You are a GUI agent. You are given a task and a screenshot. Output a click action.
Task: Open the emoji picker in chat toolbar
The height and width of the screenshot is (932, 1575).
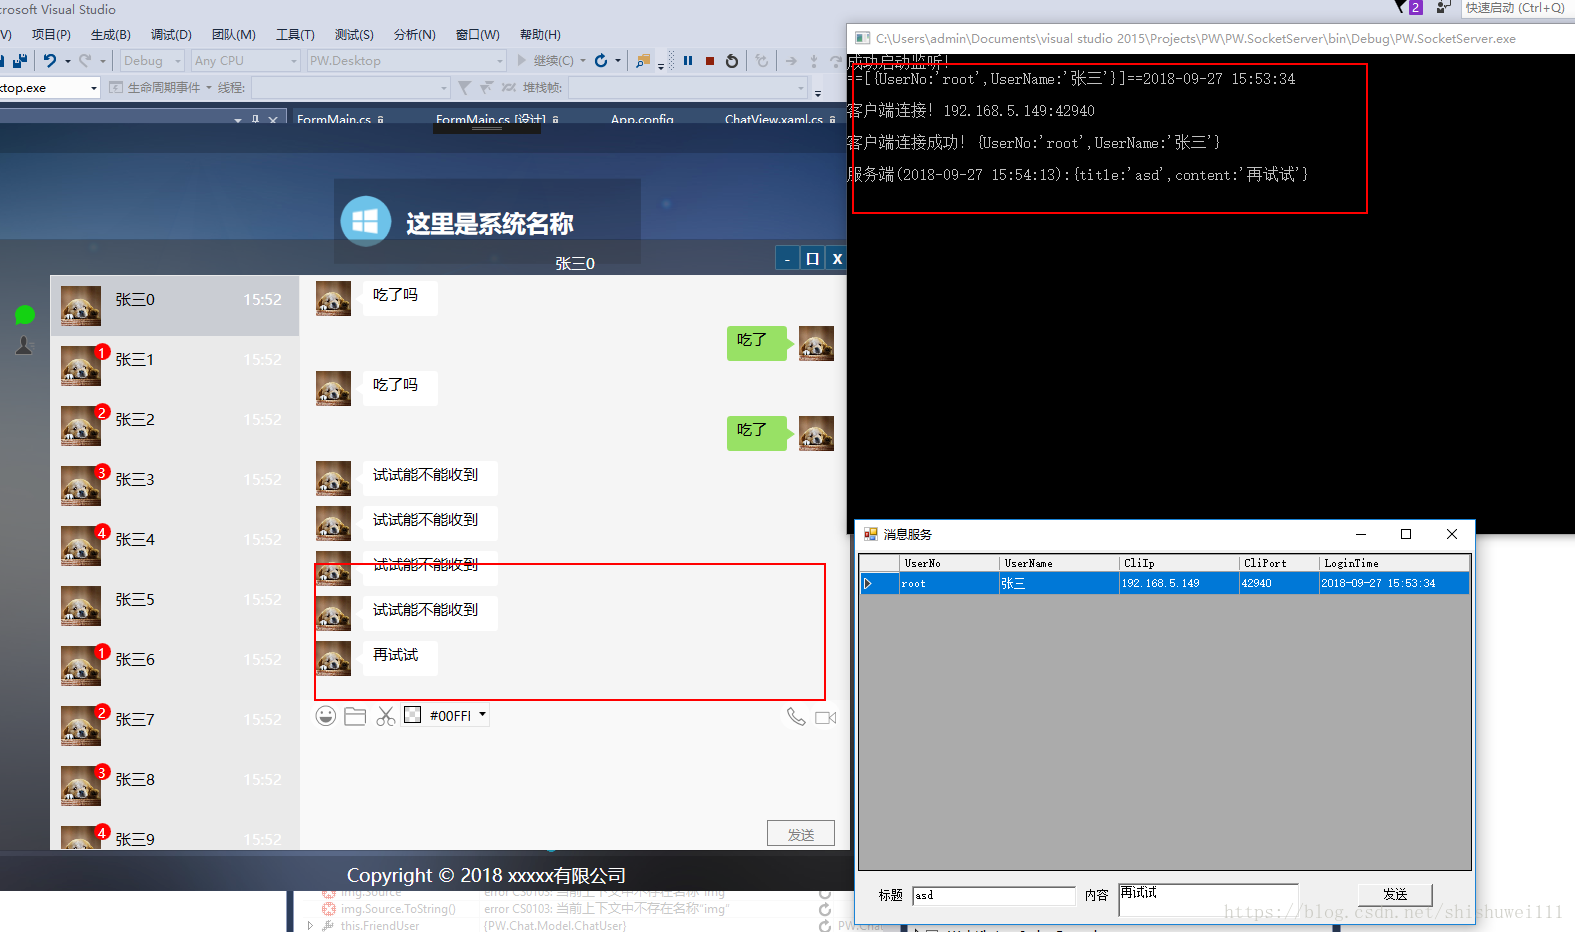coord(325,716)
